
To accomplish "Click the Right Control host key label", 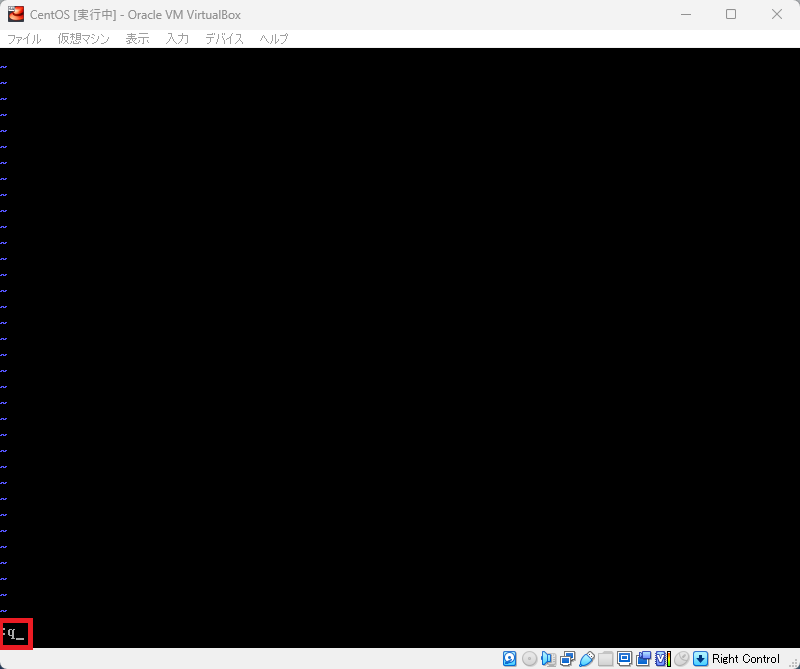I will tap(745, 659).
